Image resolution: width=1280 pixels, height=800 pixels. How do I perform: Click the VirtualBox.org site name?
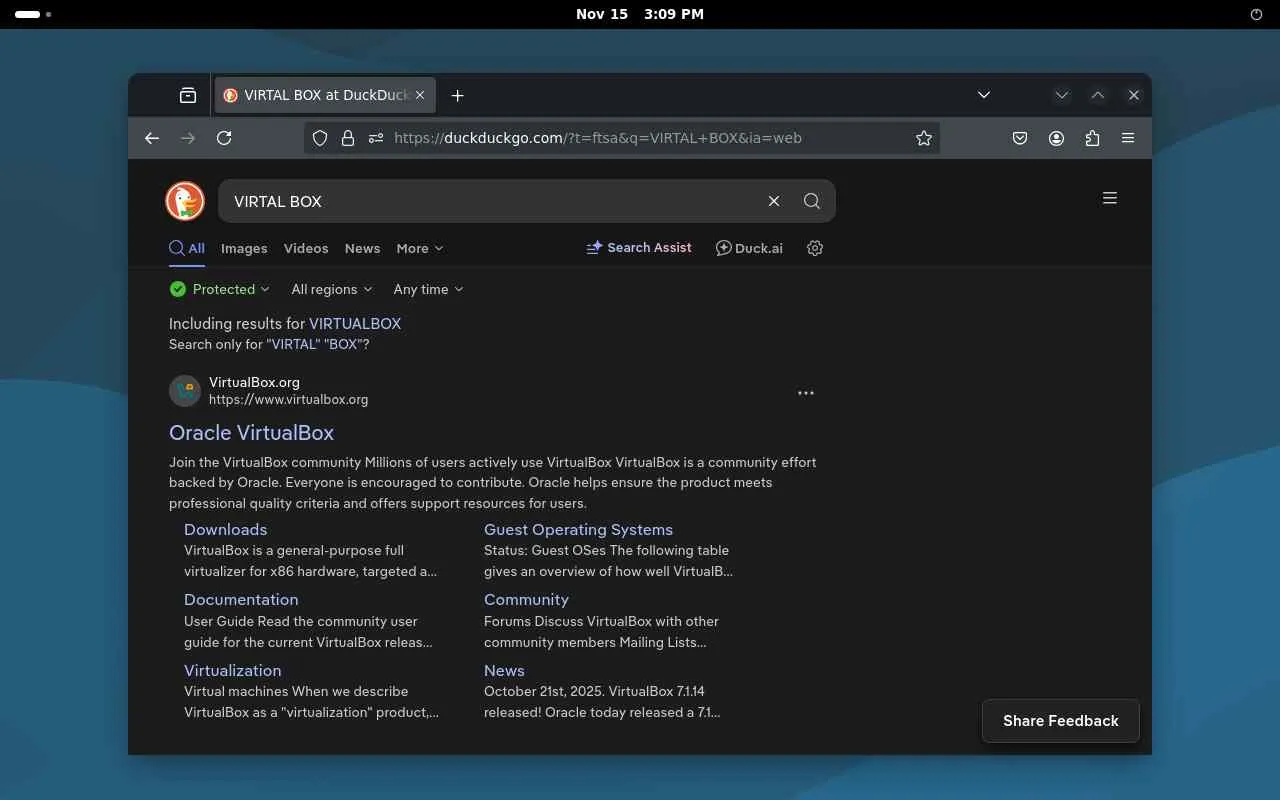pyautogui.click(x=254, y=382)
